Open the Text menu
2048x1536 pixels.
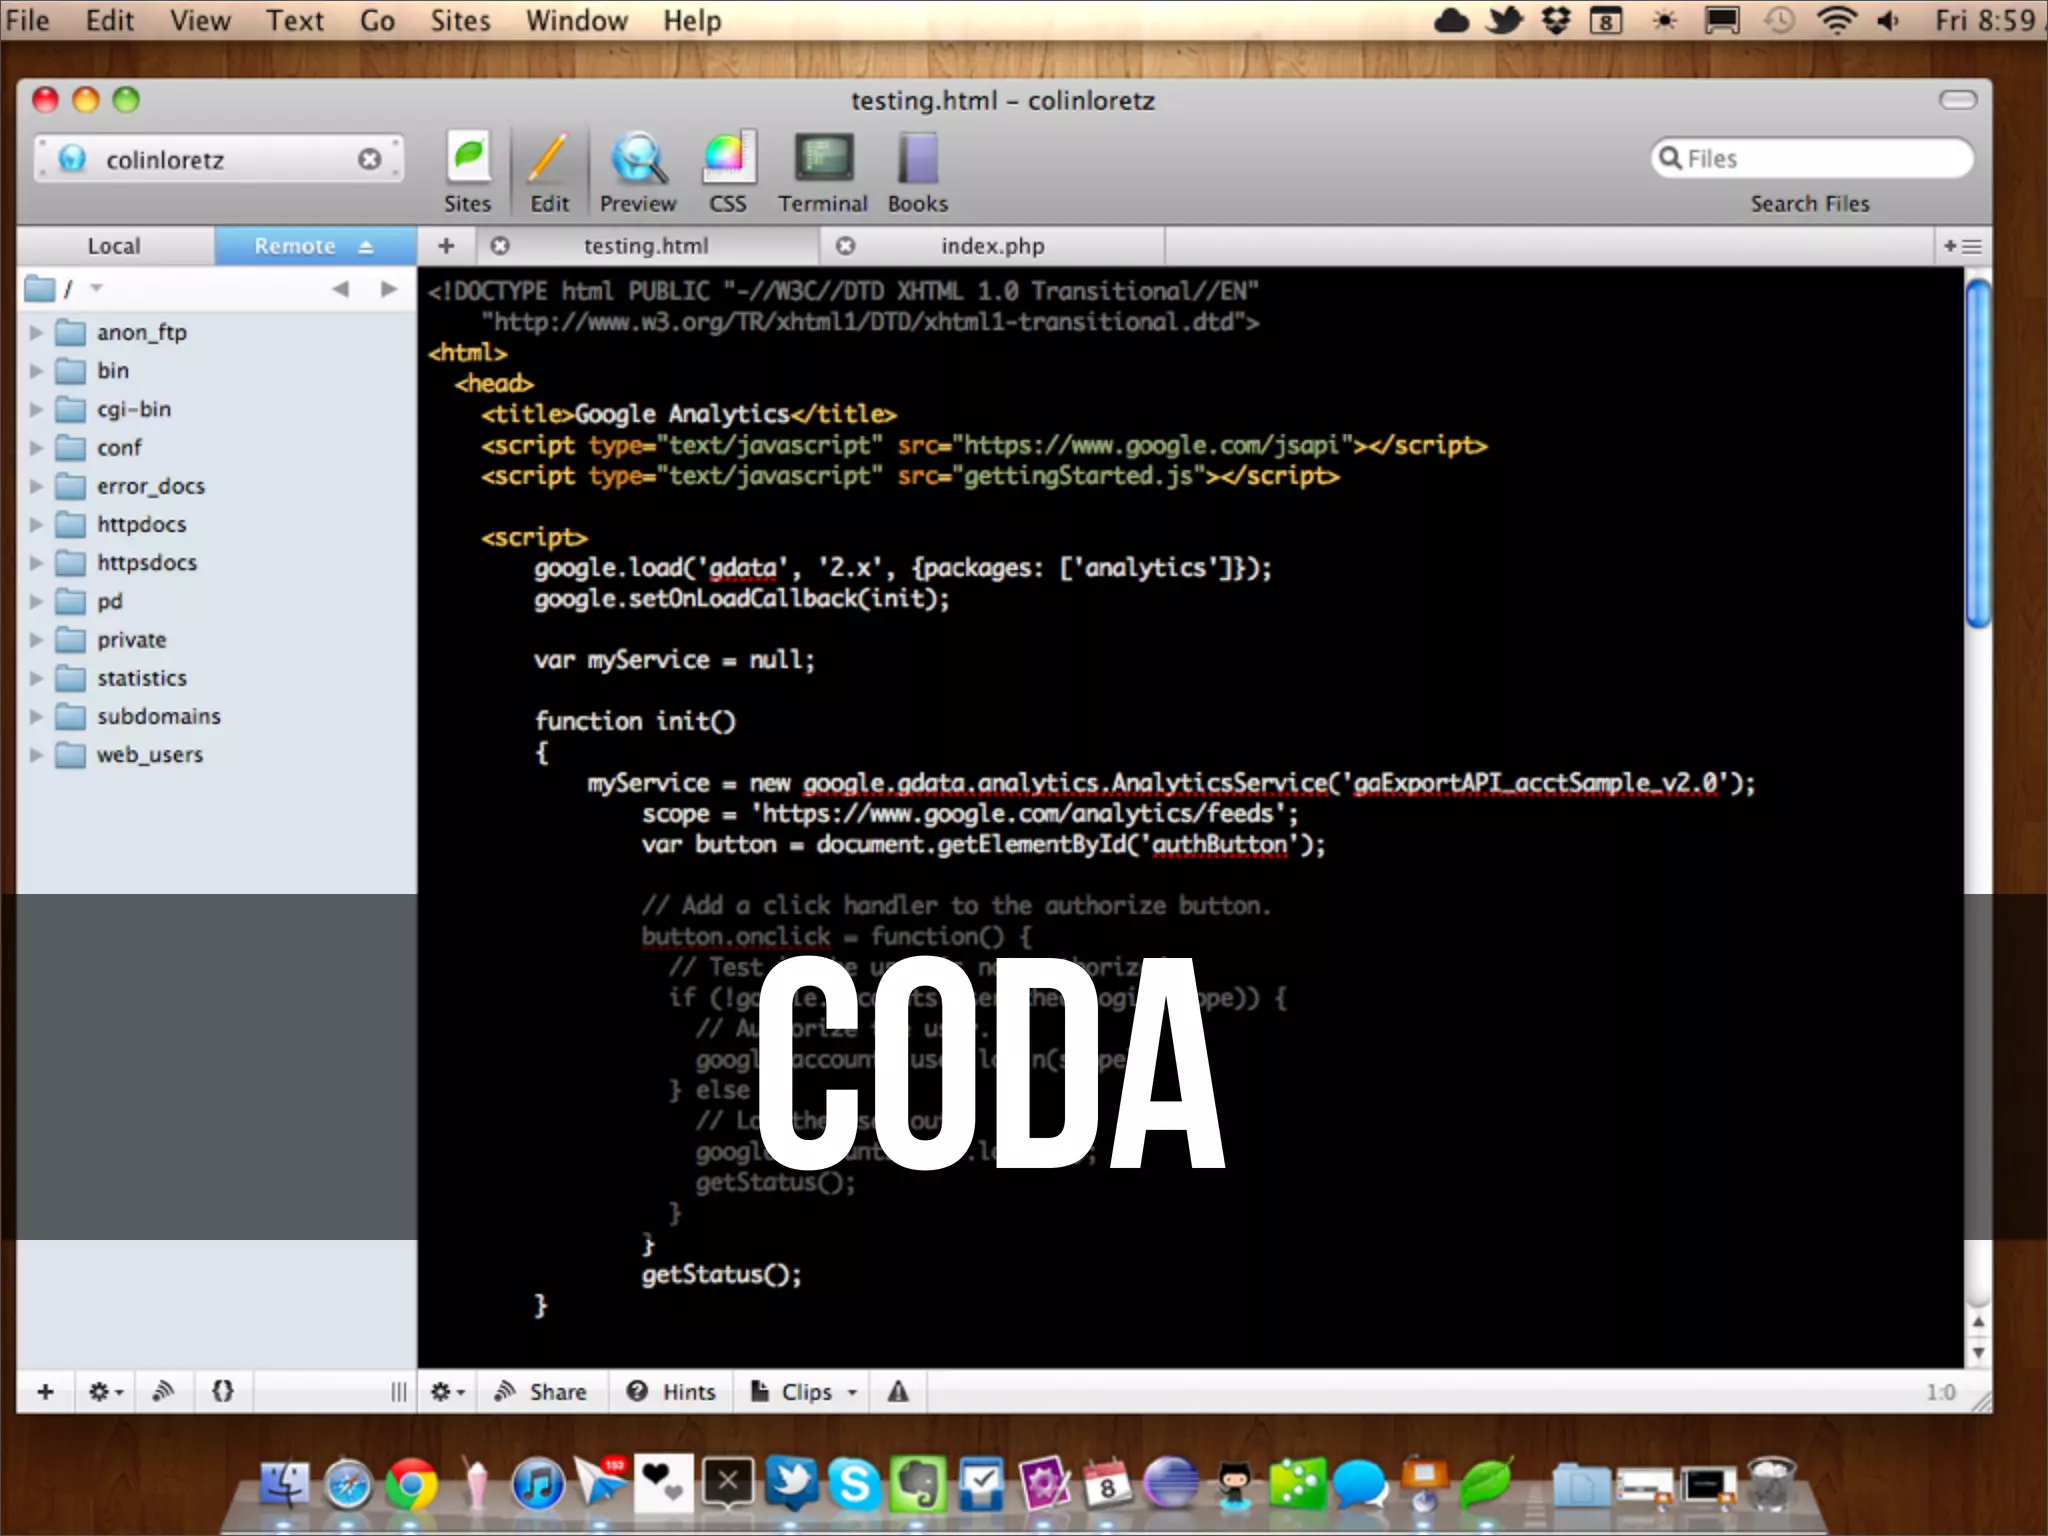295,20
